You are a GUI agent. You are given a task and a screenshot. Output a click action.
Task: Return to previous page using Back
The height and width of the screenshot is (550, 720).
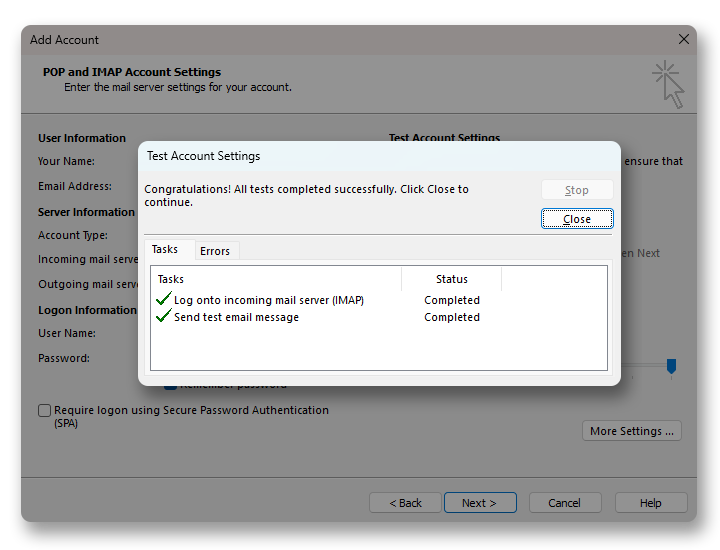coord(405,503)
